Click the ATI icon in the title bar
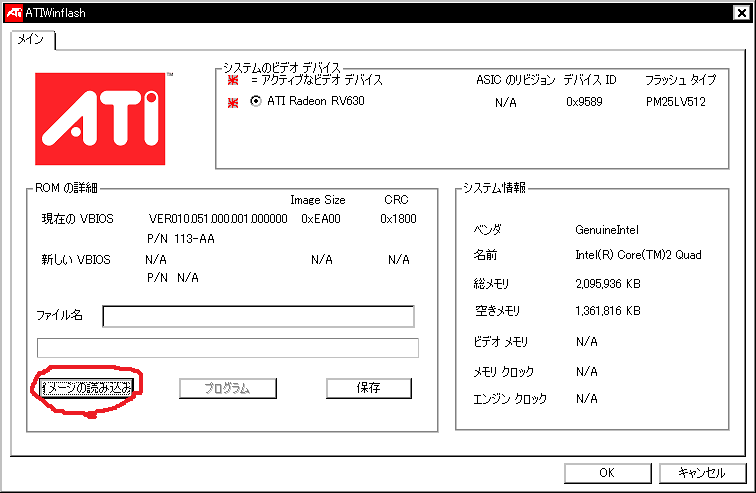This screenshot has height=493, width=756. (x=14, y=13)
